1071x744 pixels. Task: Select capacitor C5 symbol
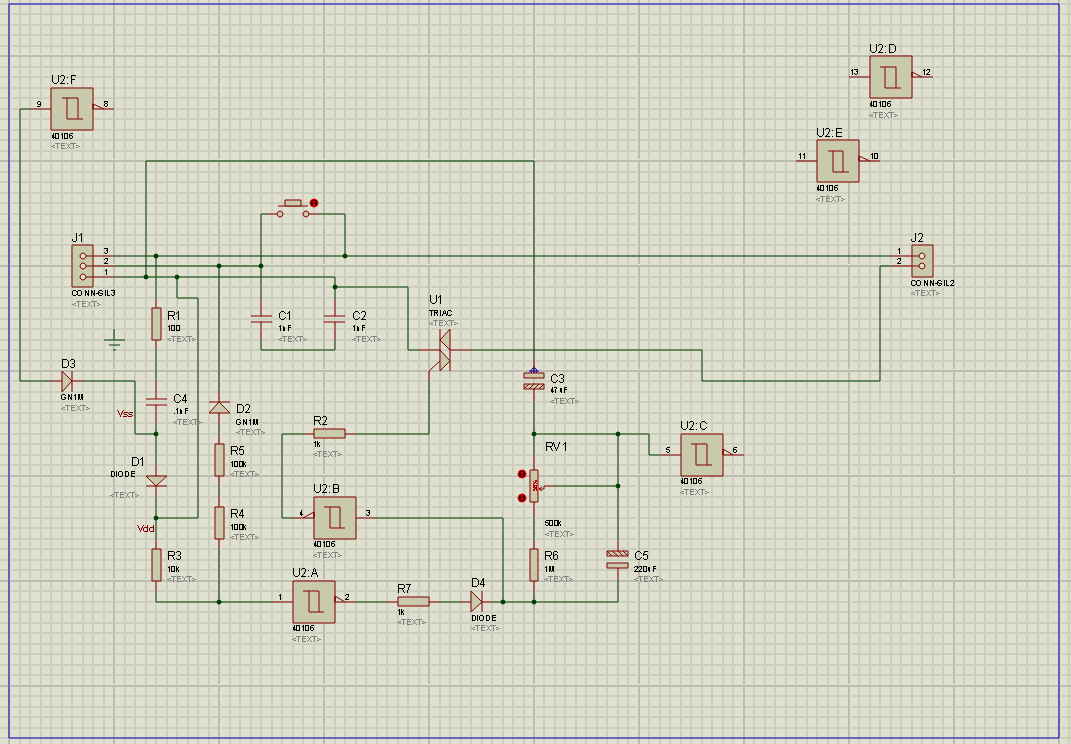point(617,560)
